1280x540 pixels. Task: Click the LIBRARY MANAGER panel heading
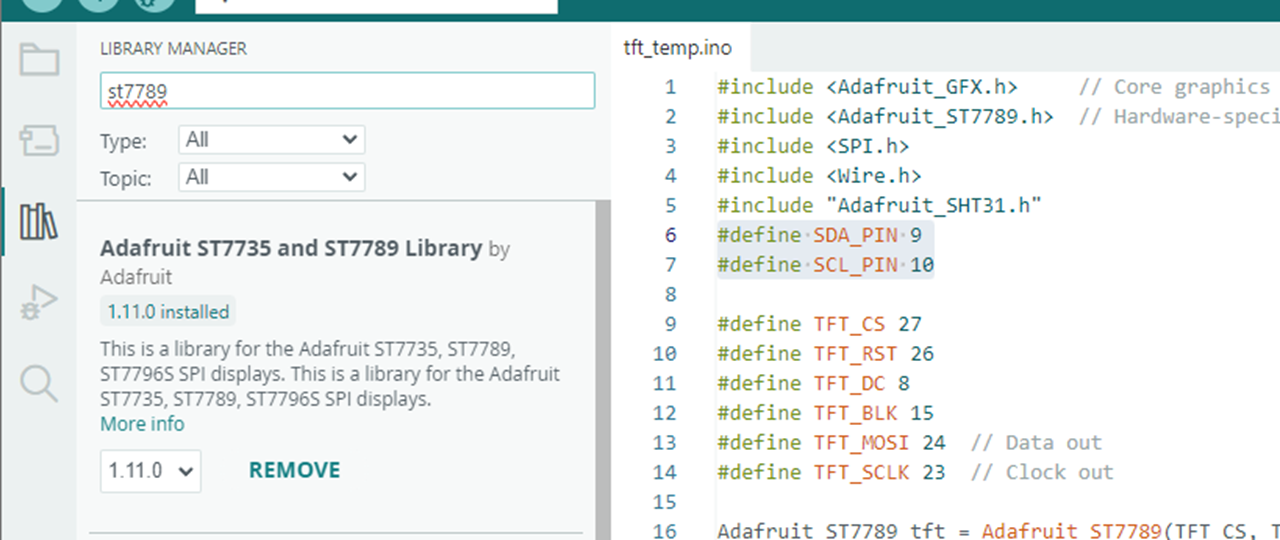pyautogui.click(x=173, y=48)
